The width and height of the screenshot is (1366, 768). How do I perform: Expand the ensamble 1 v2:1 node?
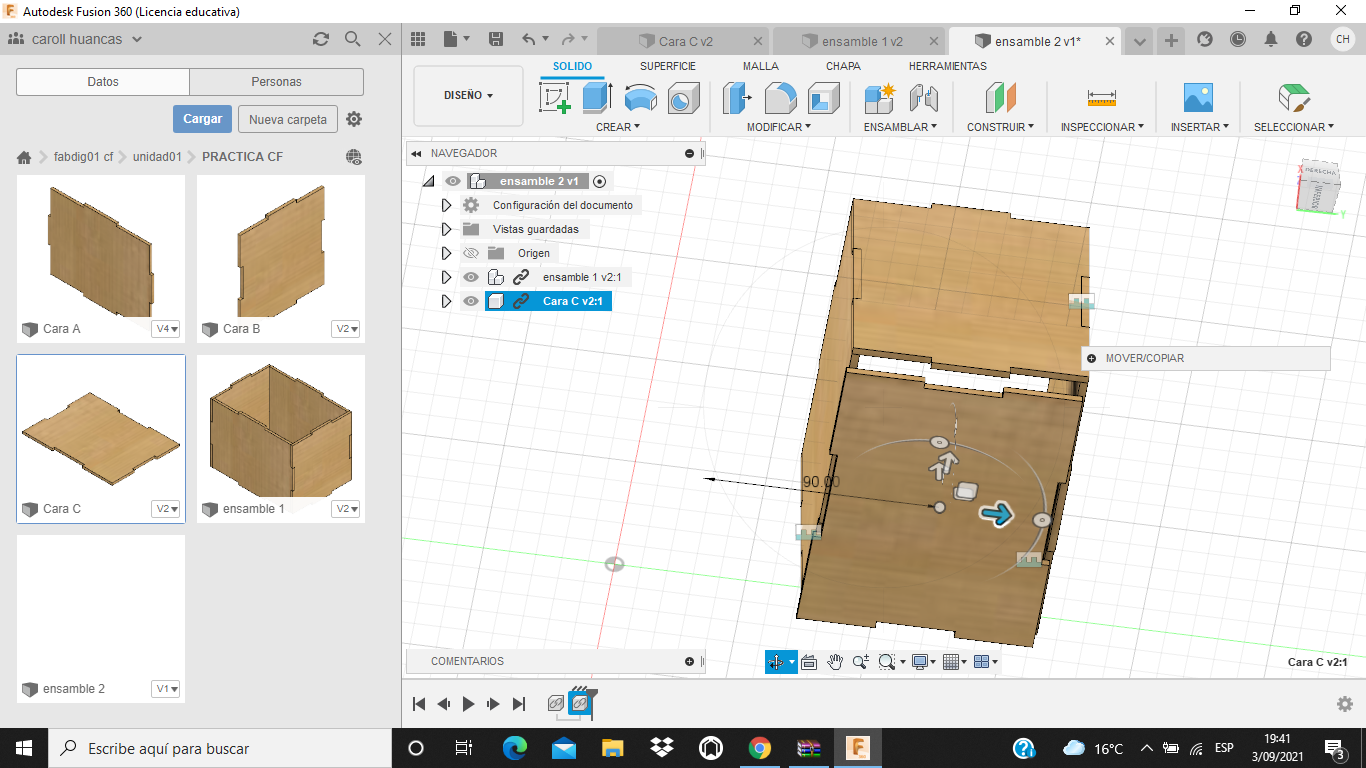[447, 277]
